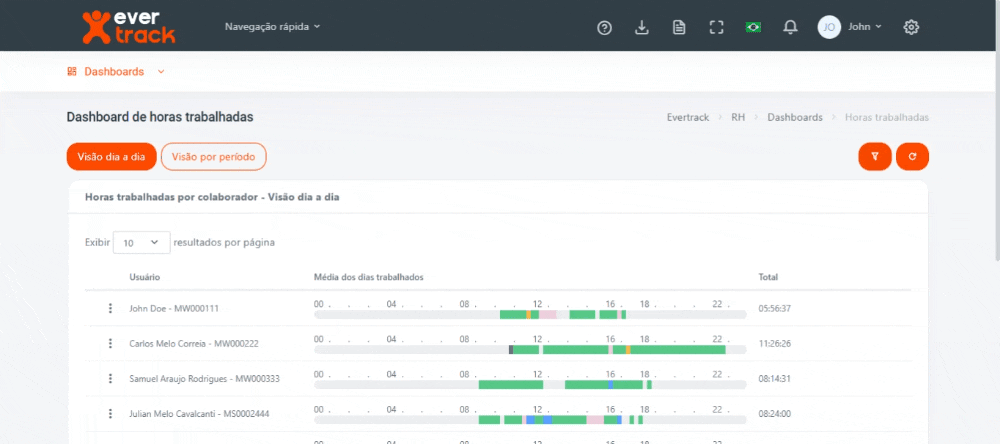The image size is (1000, 444).
Task: Open the settings gear icon
Action: click(911, 27)
